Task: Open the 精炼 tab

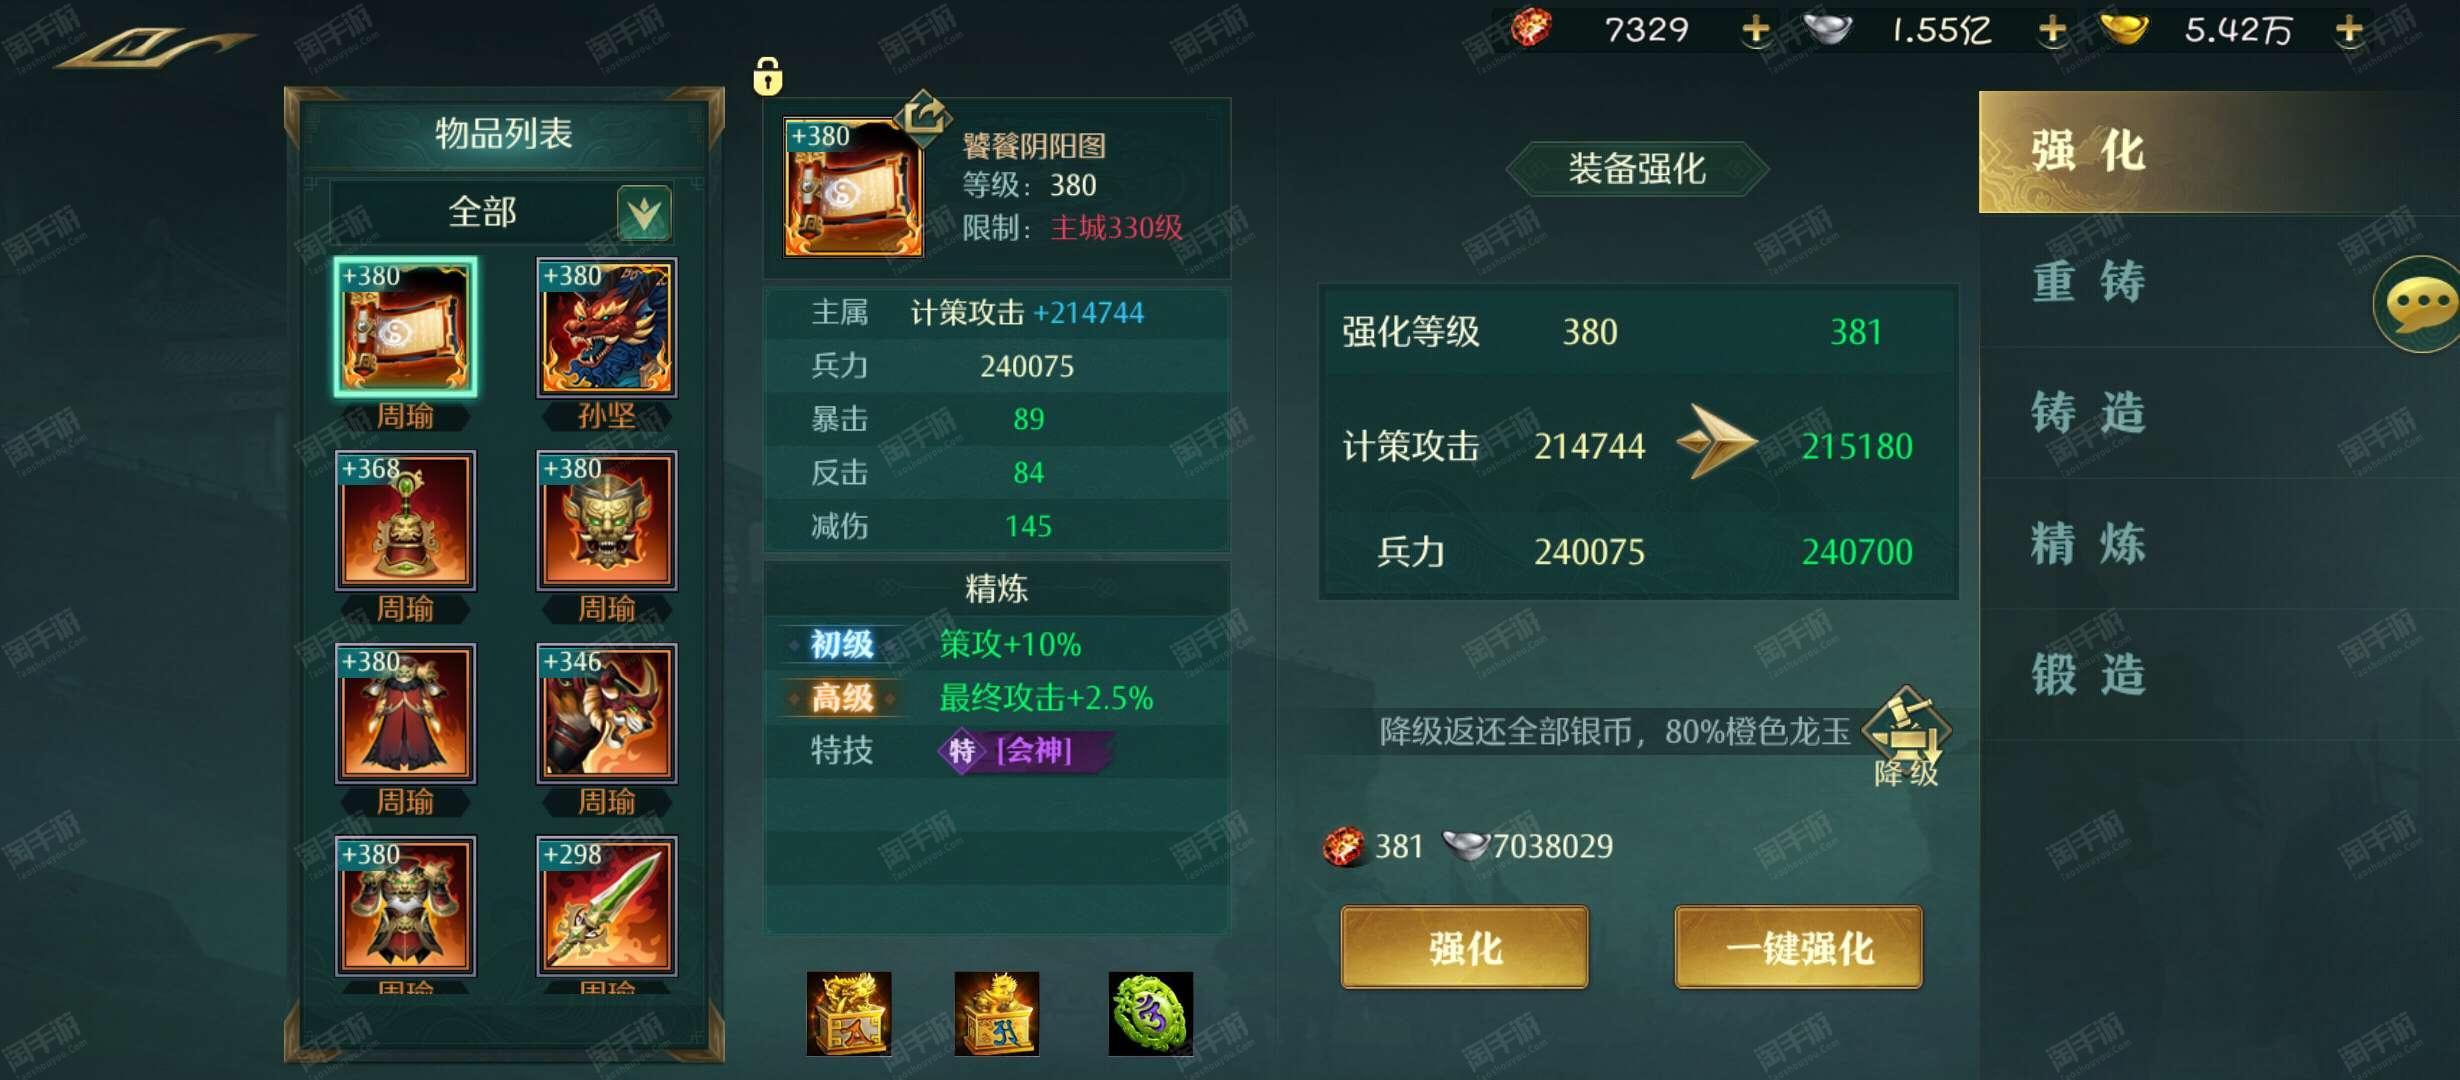Action: [x=2088, y=544]
